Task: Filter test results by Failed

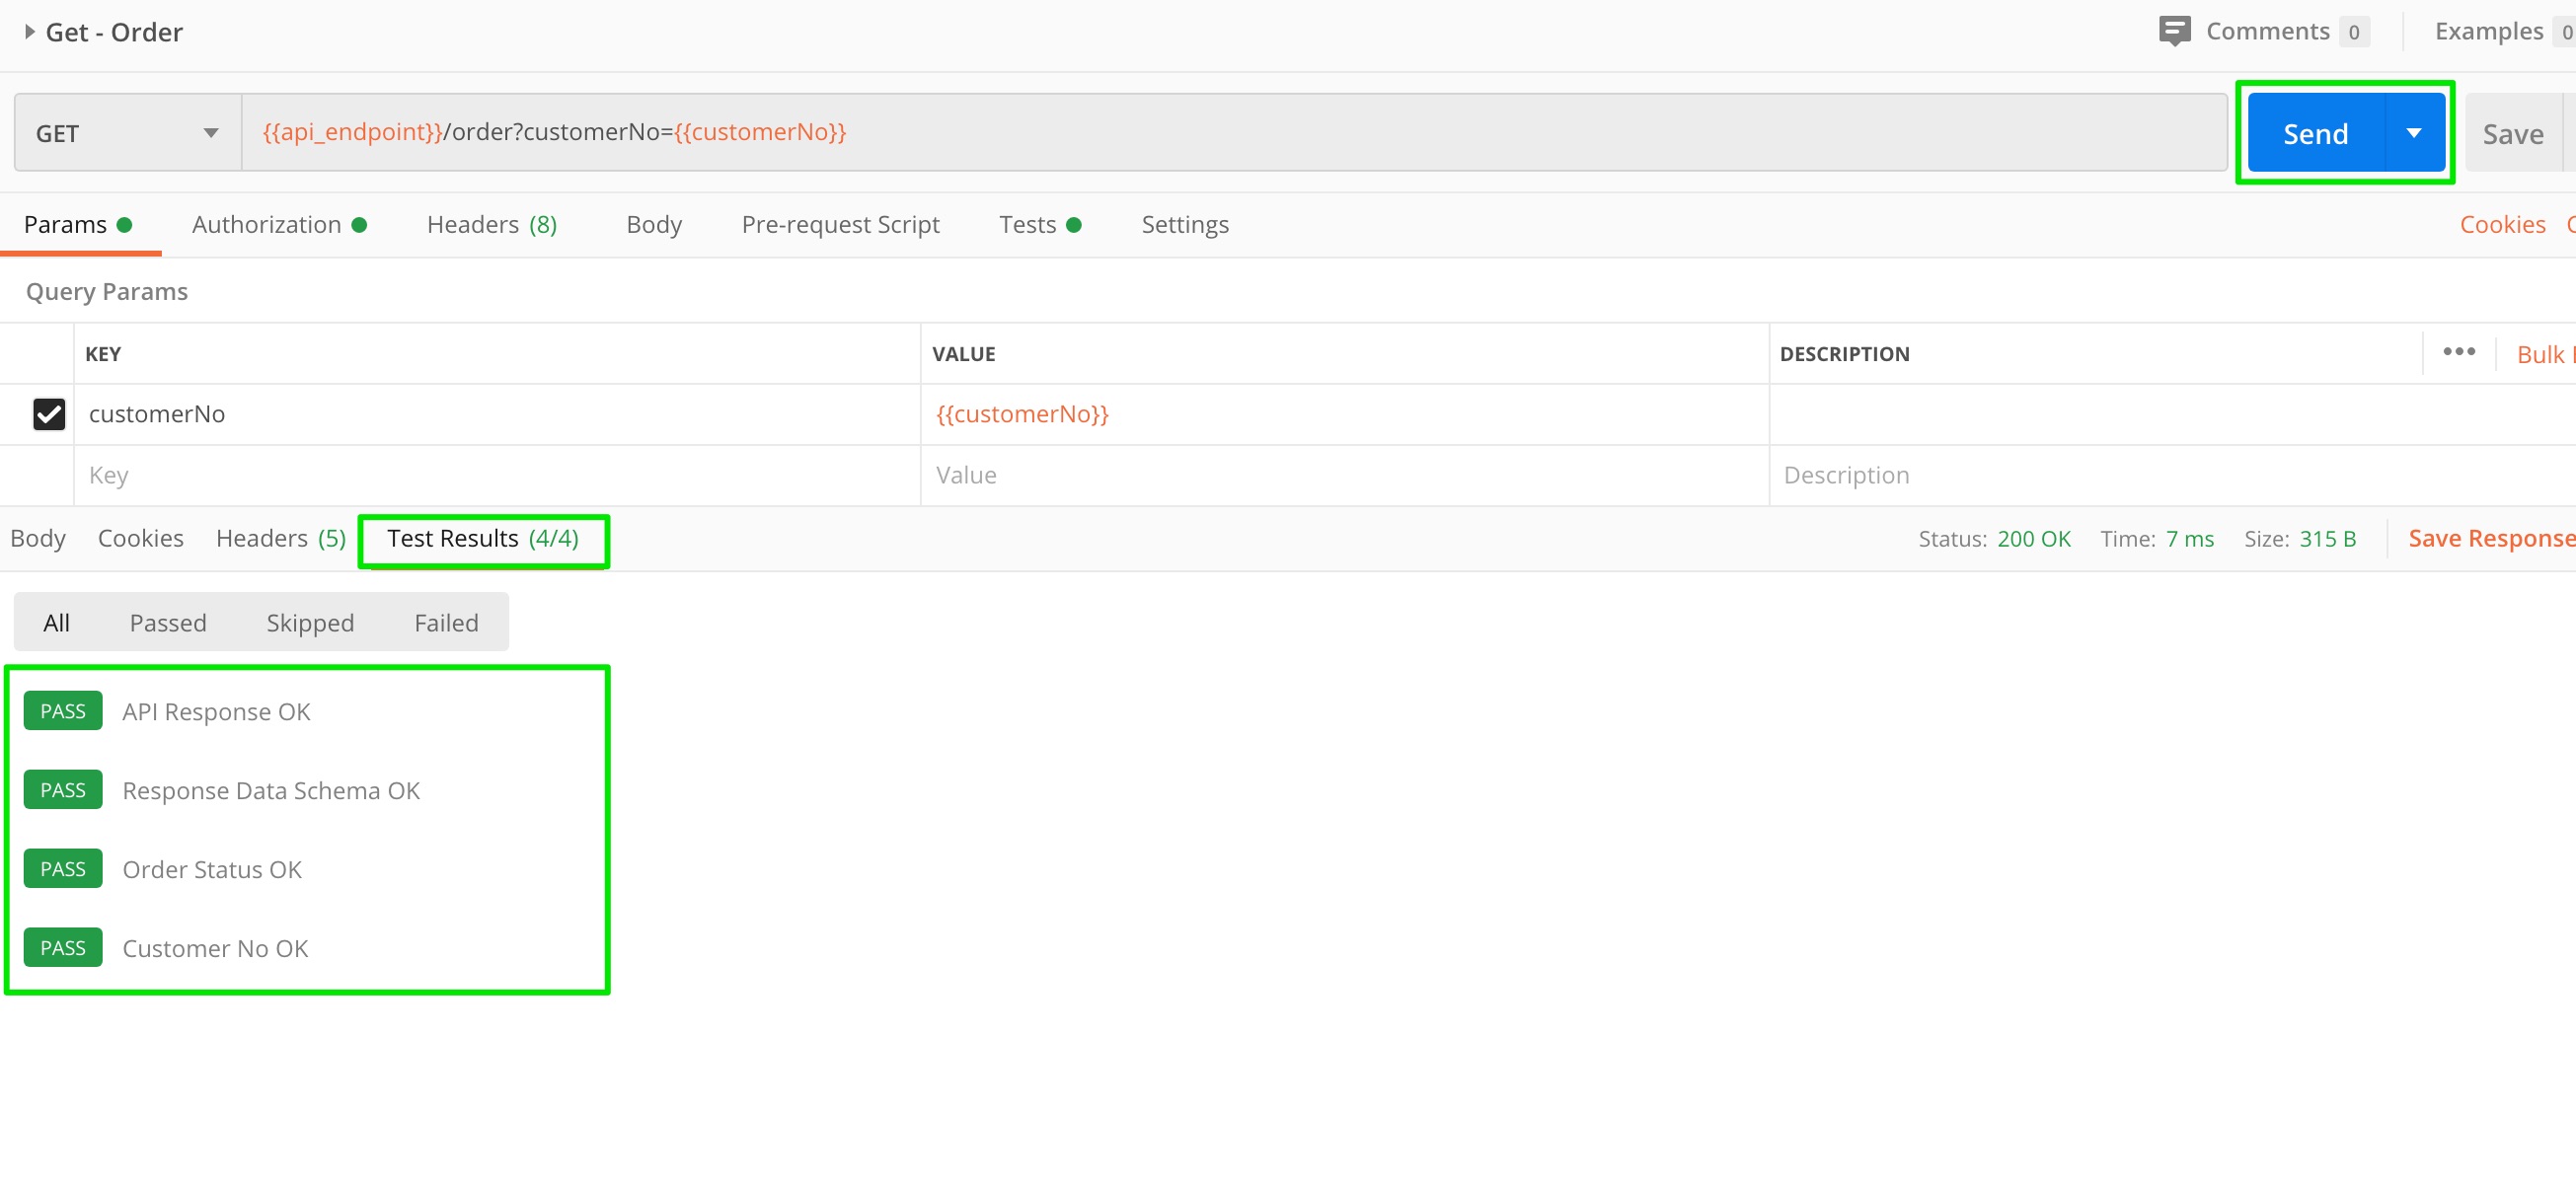Action: [x=446, y=623]
